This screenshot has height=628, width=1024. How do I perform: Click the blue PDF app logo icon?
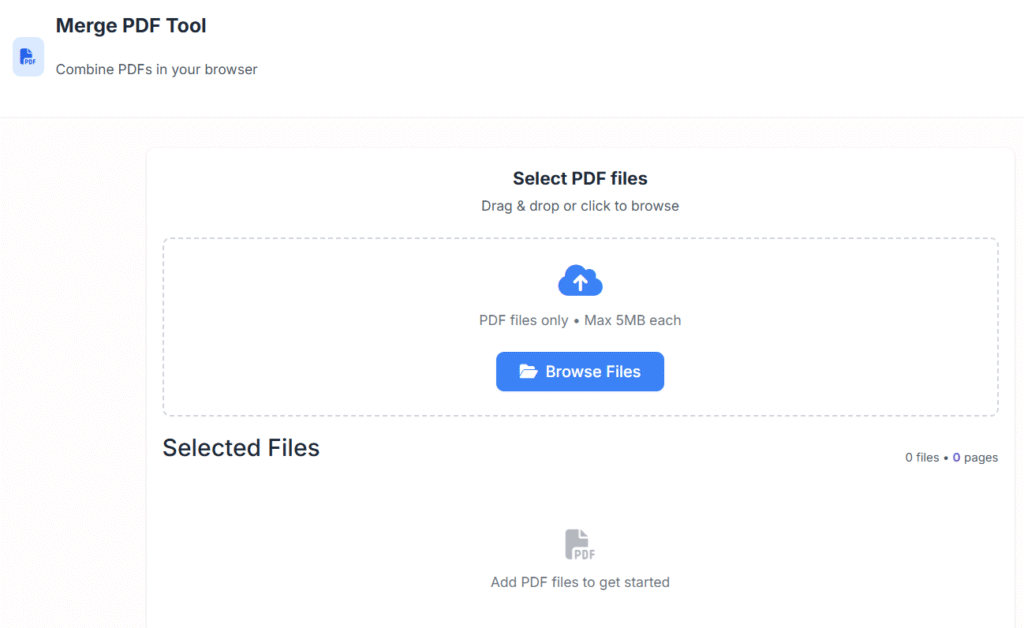[28, 57]
